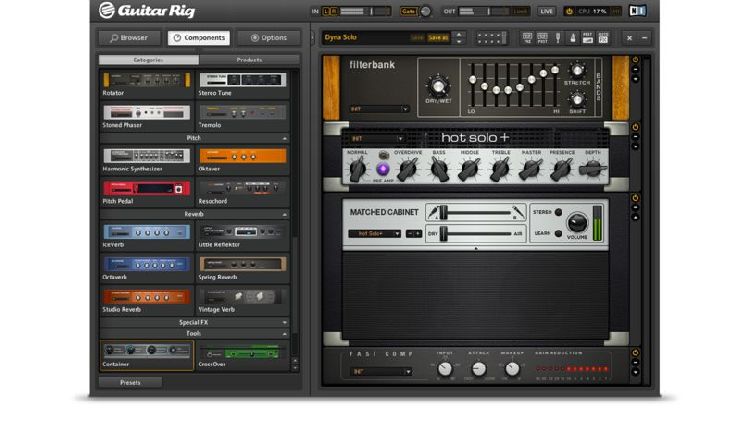The image size is (750, 426).
Task: Show the tuner icon in toolbar
Action: click(x=558, y=38)
